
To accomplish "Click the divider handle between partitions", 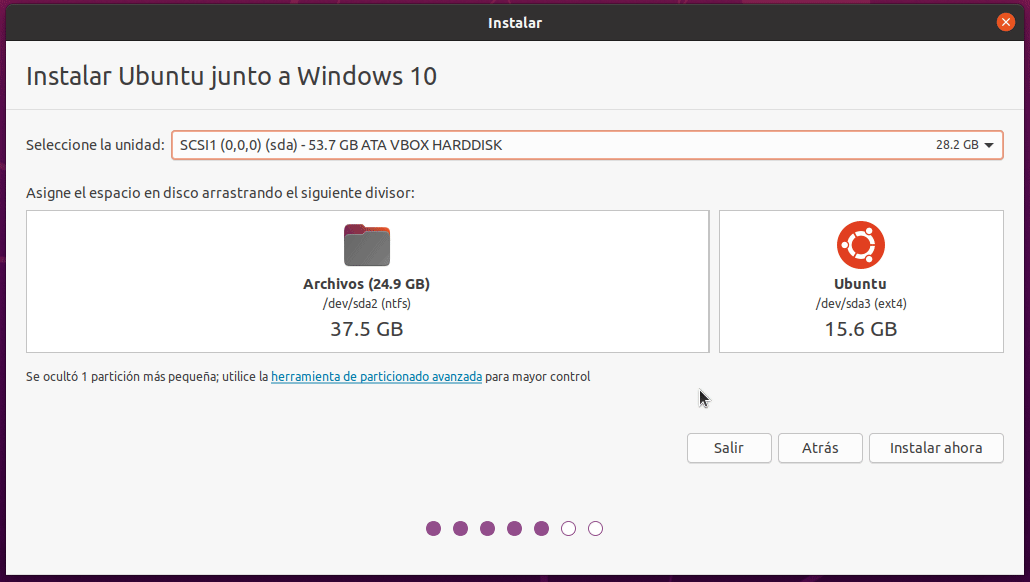I will click(714, 281).
